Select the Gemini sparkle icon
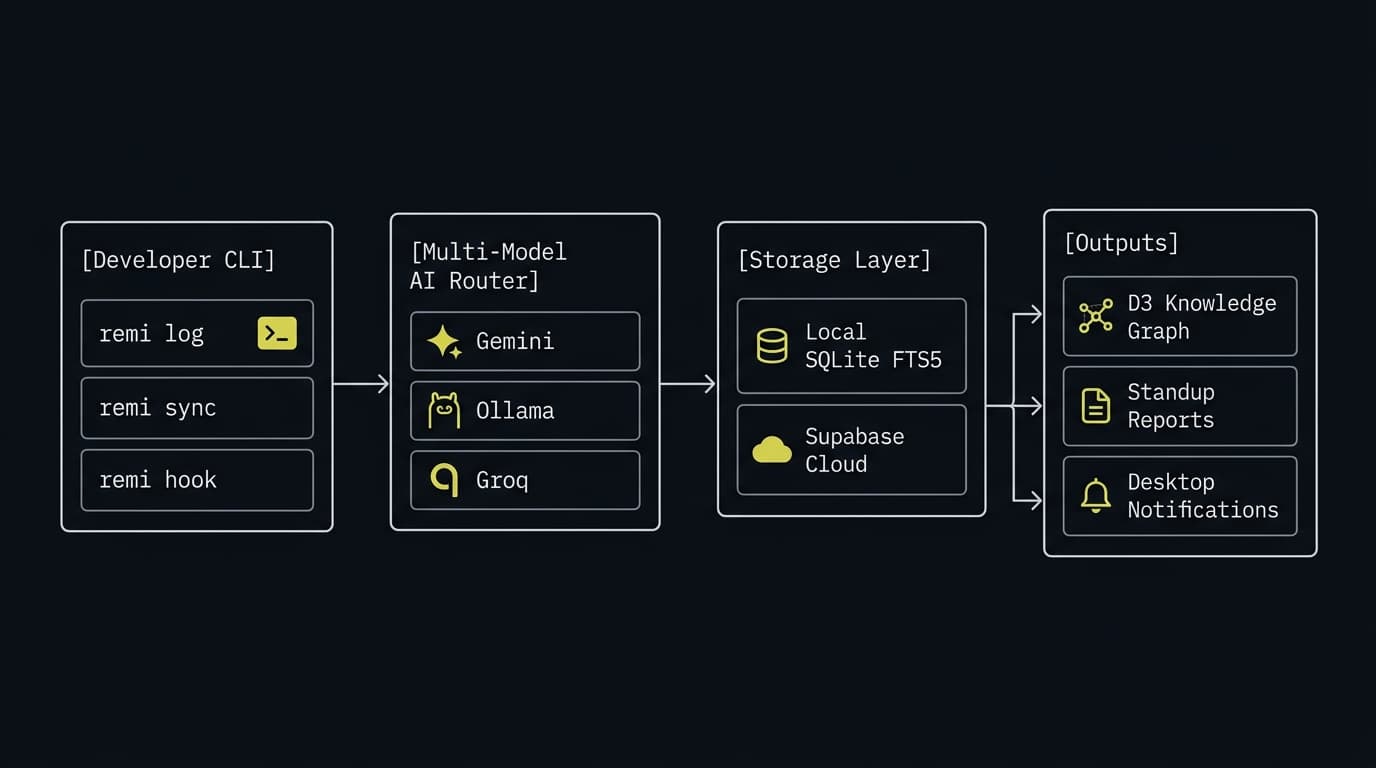1376x768 pixels. click(444, 341)
